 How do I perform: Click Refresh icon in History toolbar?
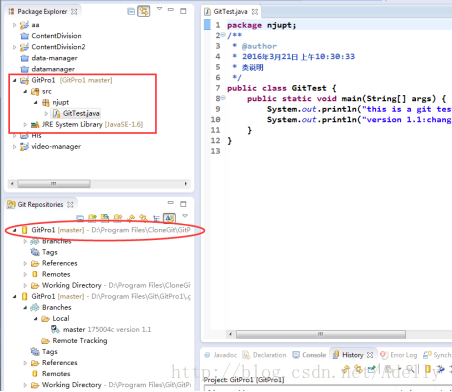coord(346,369)
